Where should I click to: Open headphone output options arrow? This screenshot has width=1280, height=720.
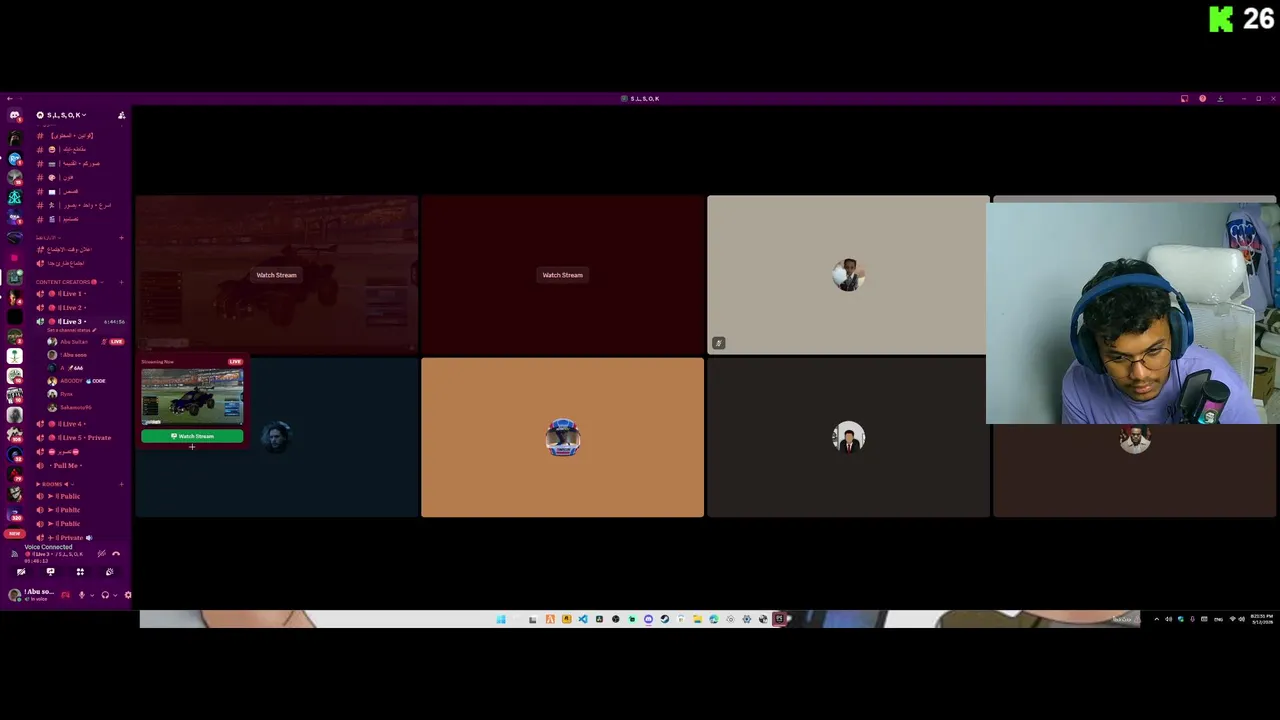click(115, 595)
